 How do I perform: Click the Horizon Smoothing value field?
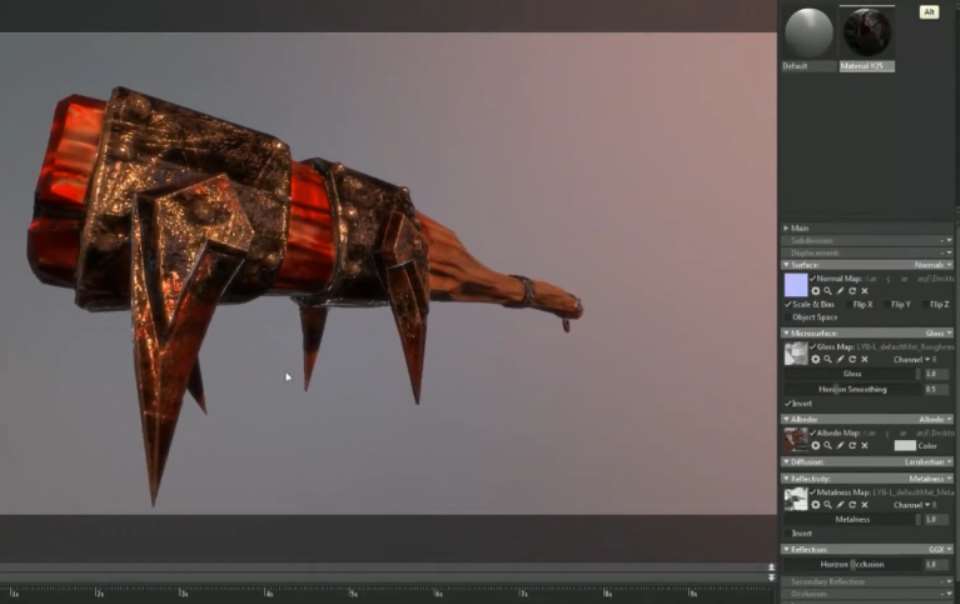(937, 389)
